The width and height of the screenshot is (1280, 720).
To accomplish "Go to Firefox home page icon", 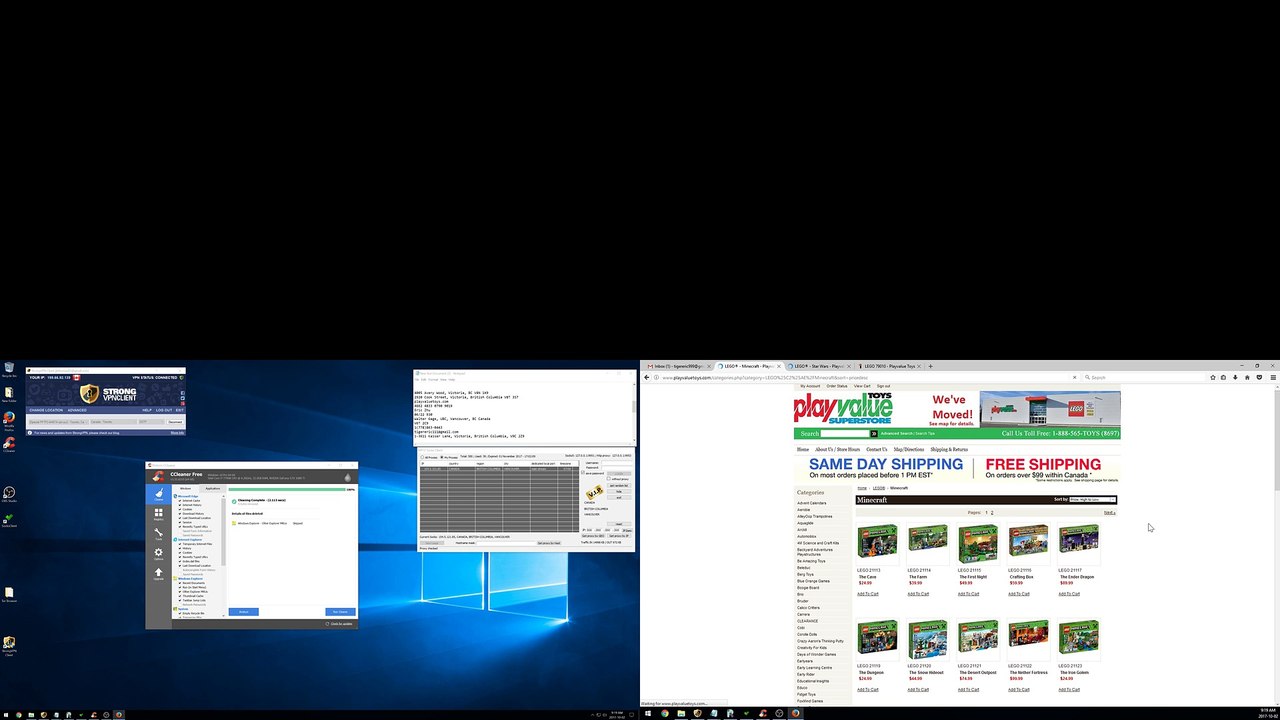I will pyautogui.click(x=1247, y=377).
